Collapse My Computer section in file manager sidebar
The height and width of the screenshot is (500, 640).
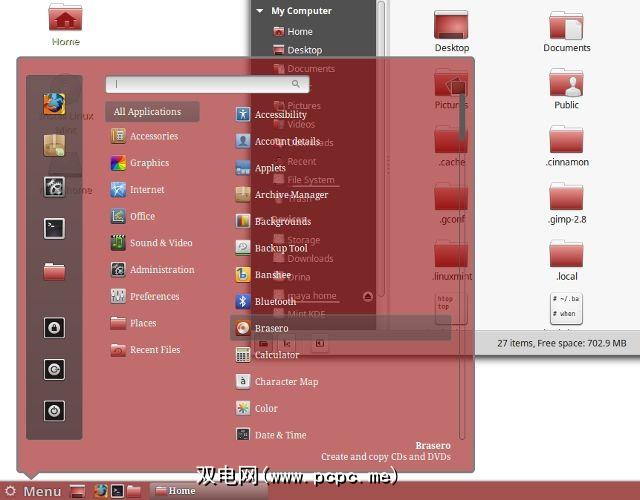coord(260,11)
